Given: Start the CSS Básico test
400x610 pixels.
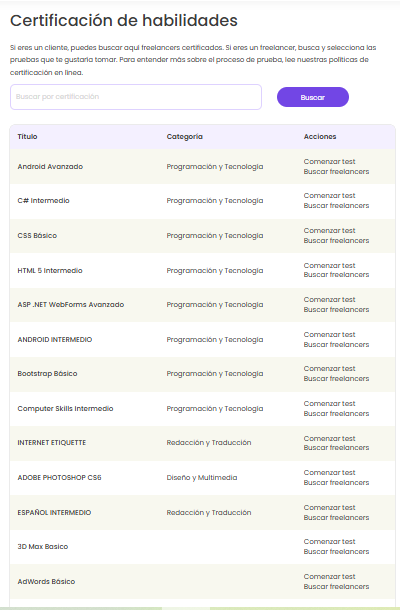Looking at the screenshot, I should click(x=330, y=231).
